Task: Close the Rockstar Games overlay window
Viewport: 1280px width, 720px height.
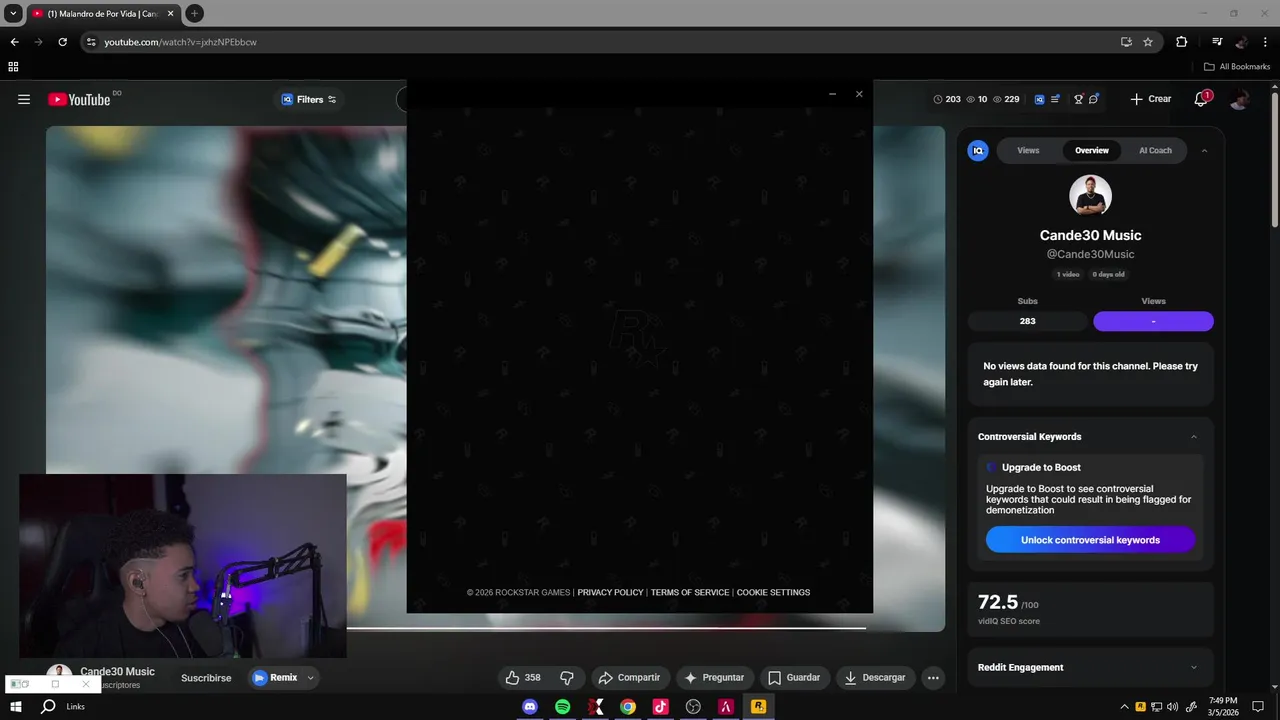Action: click(859, 94)
